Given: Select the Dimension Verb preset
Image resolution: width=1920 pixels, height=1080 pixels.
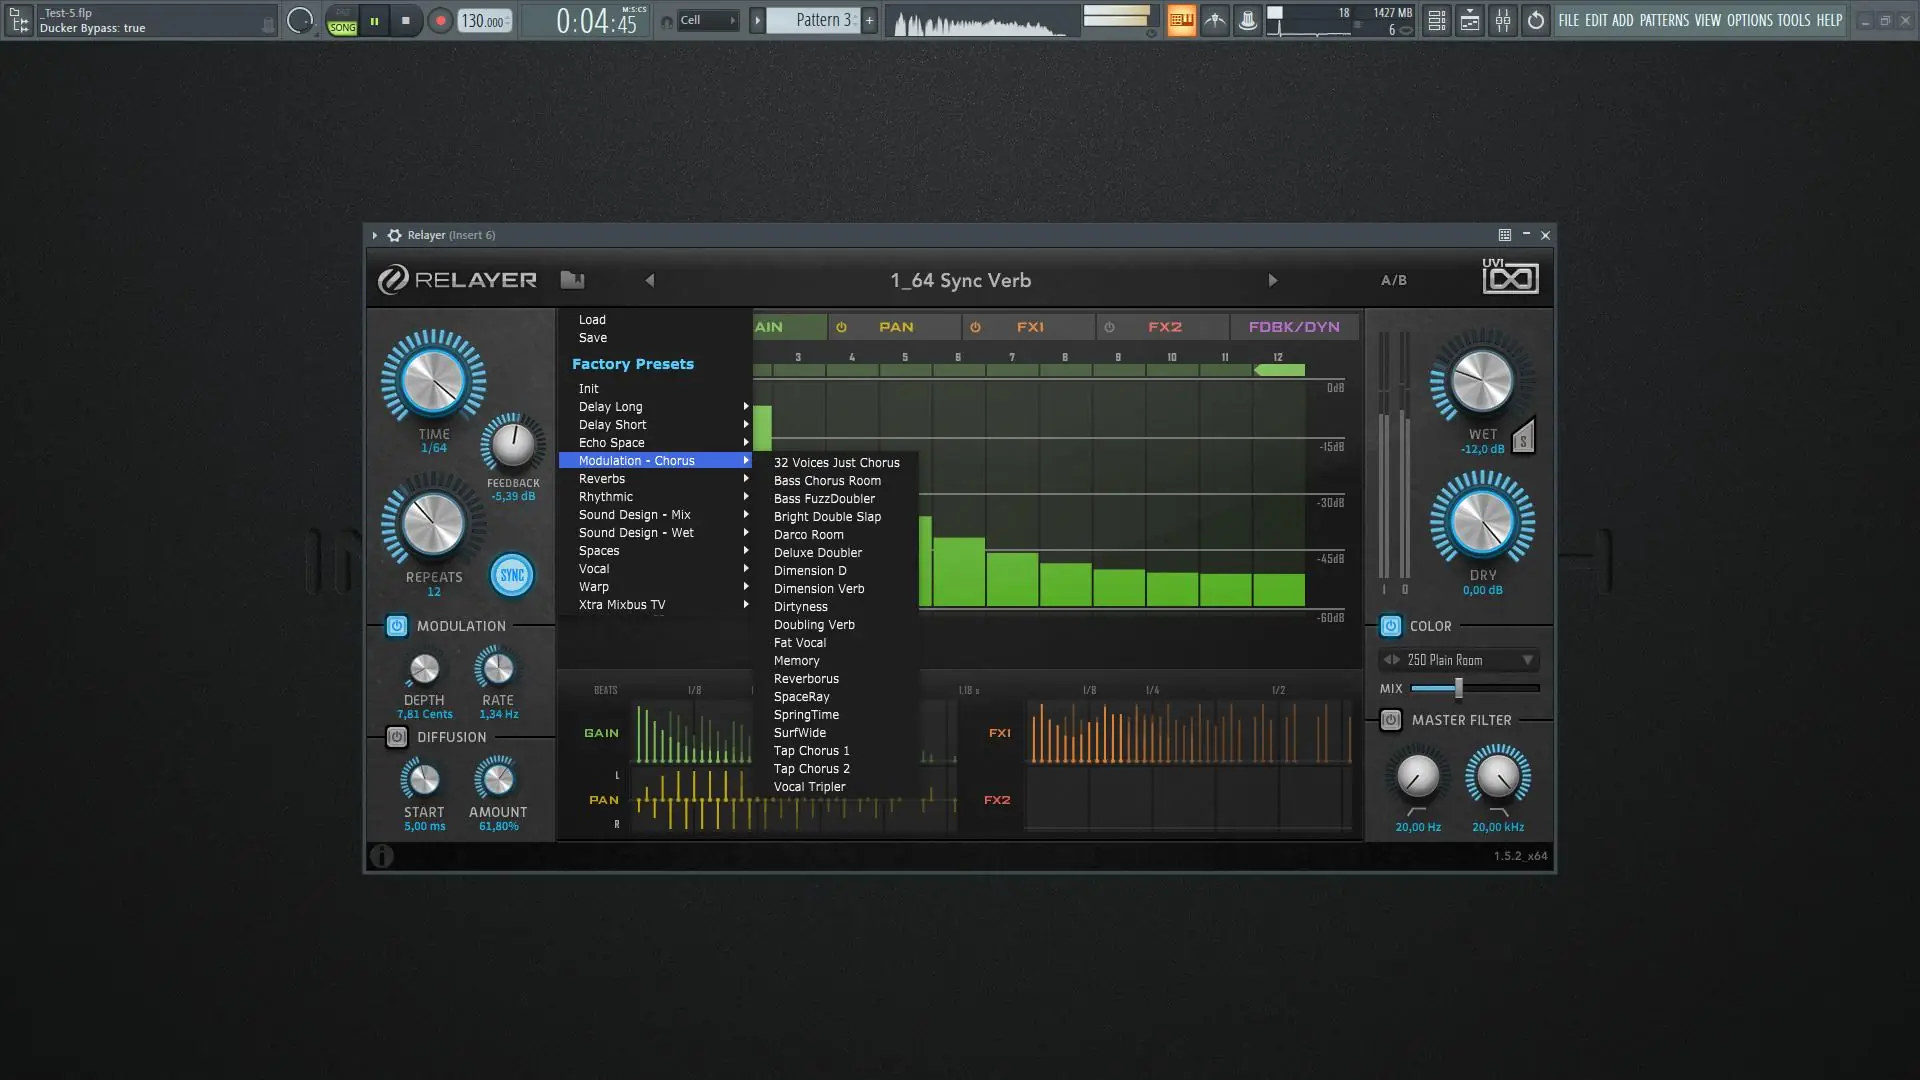Looking at the screenshot, I should 818,588.
